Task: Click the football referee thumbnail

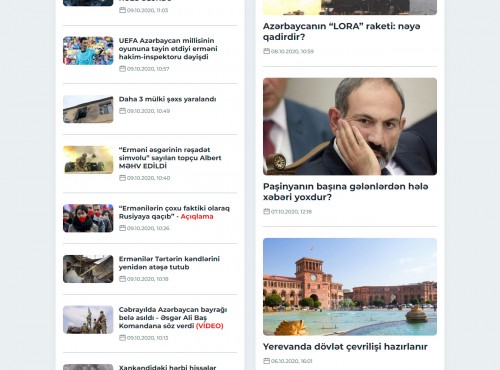Action: 88,50
